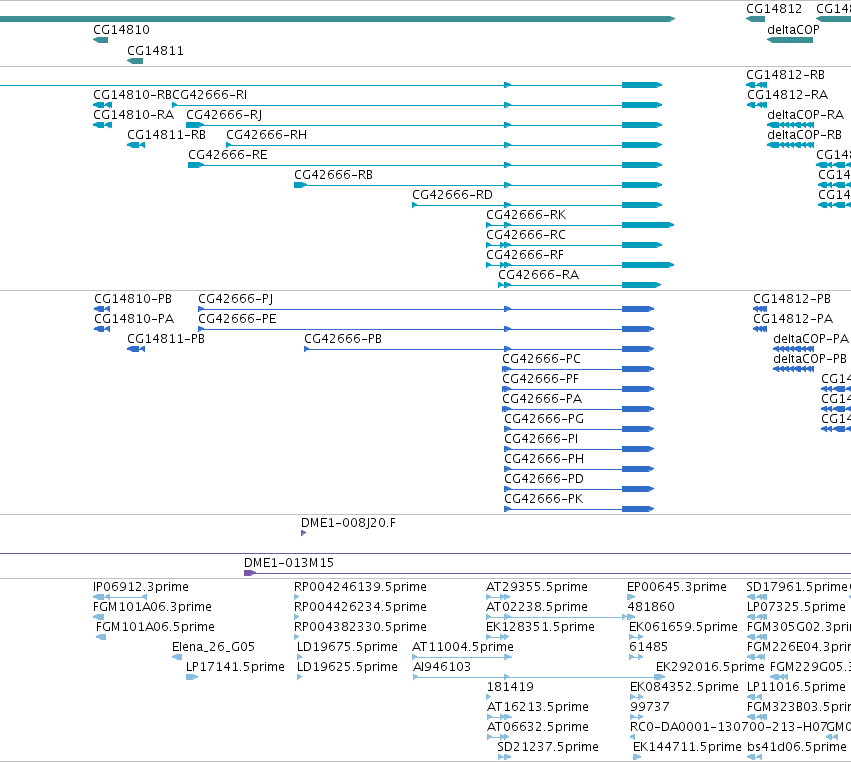This screenshot has width=851, height=762.
Task: Select transcript CG42666-RE
Action: (x=228, y=155)
